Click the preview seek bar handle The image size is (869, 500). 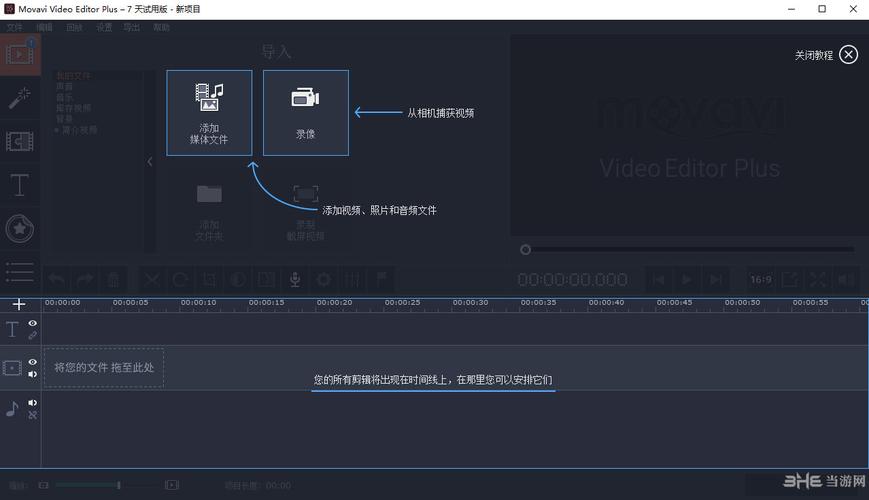point(525,250)
